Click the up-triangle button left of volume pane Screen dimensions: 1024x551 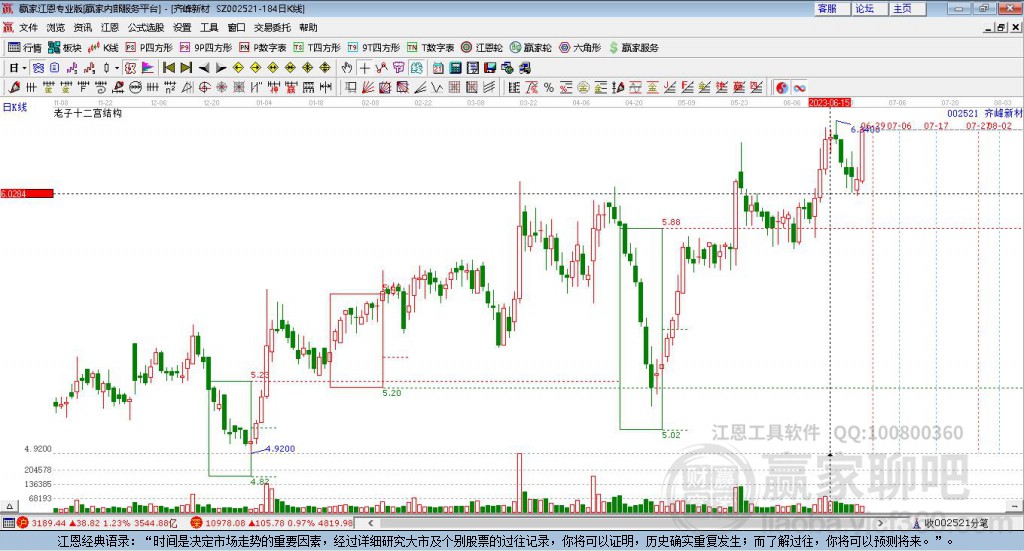pyautogui.click(x=9, y=506)
